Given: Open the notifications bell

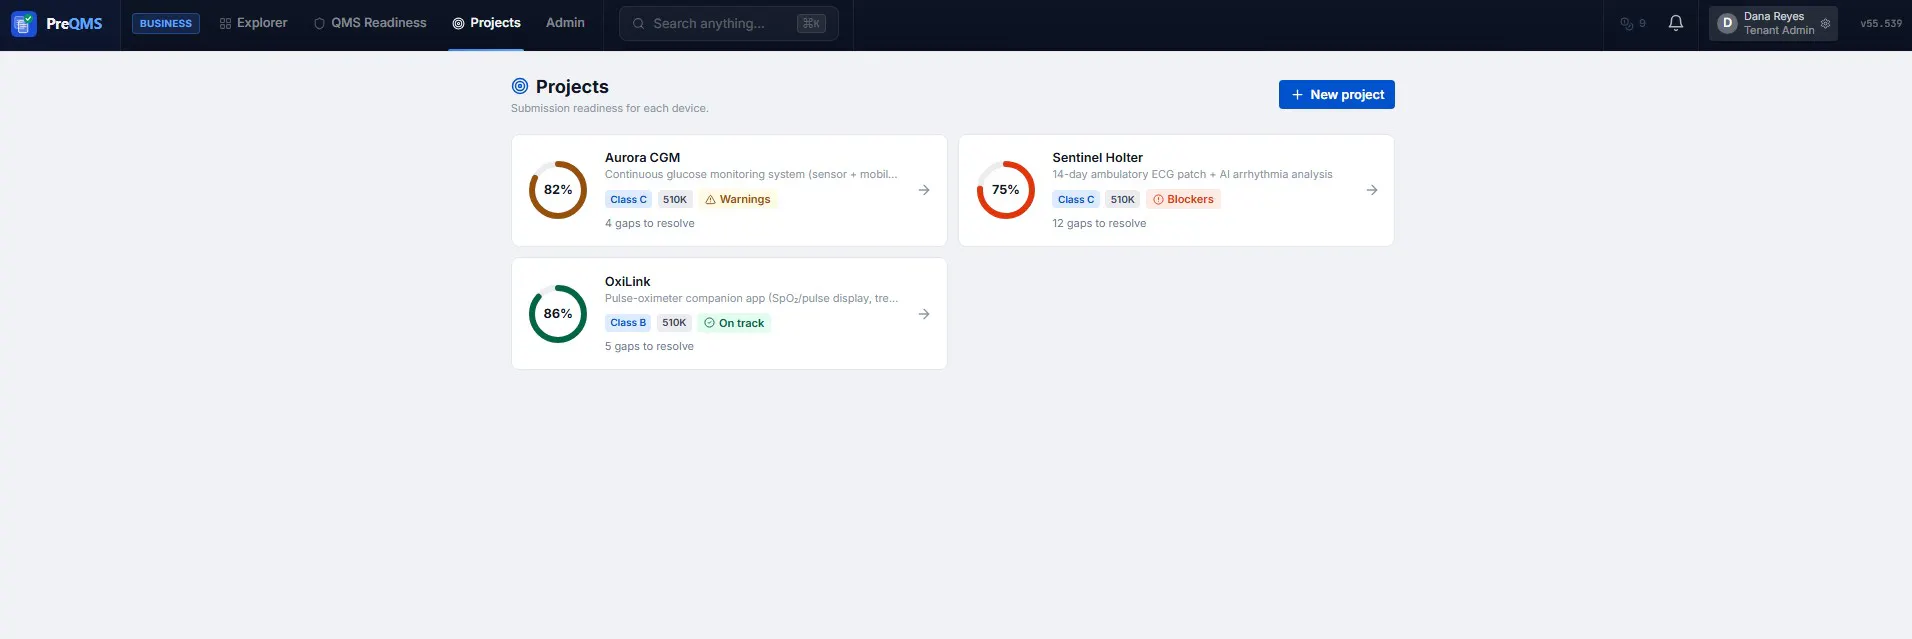Looking at the screenshot, I should point(1676,23).
